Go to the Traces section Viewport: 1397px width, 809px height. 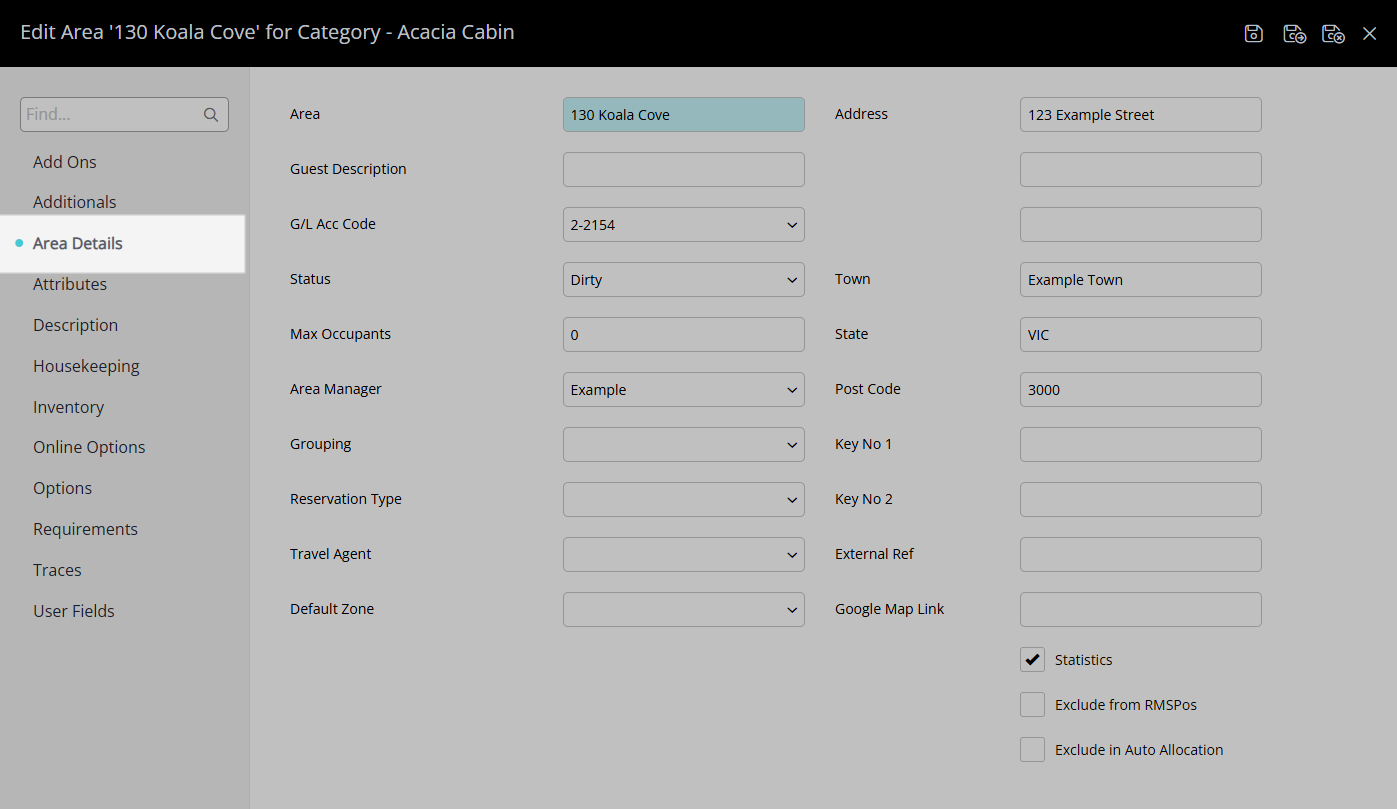point(57,570)
